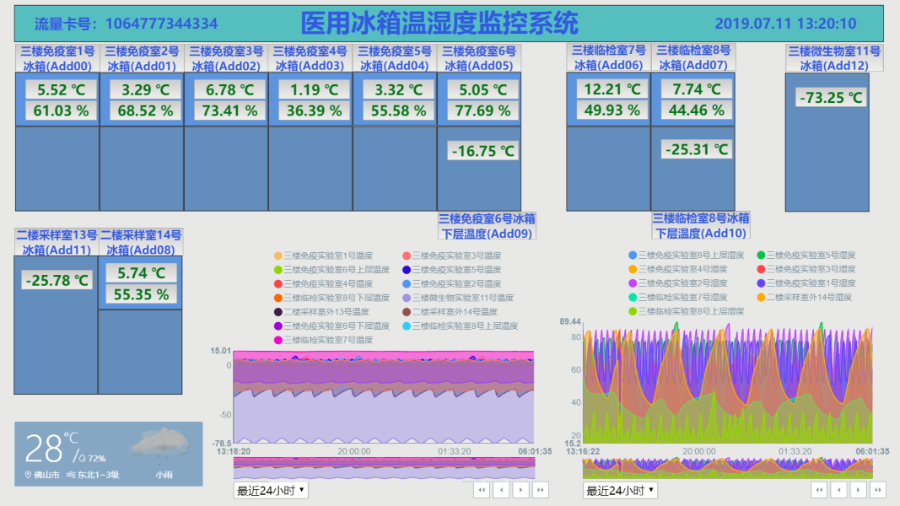The image size is (900, 506).
Task: Toggle 三楼免疫实验室4号湿度 legend series
Action: click(x=678, y=269)
